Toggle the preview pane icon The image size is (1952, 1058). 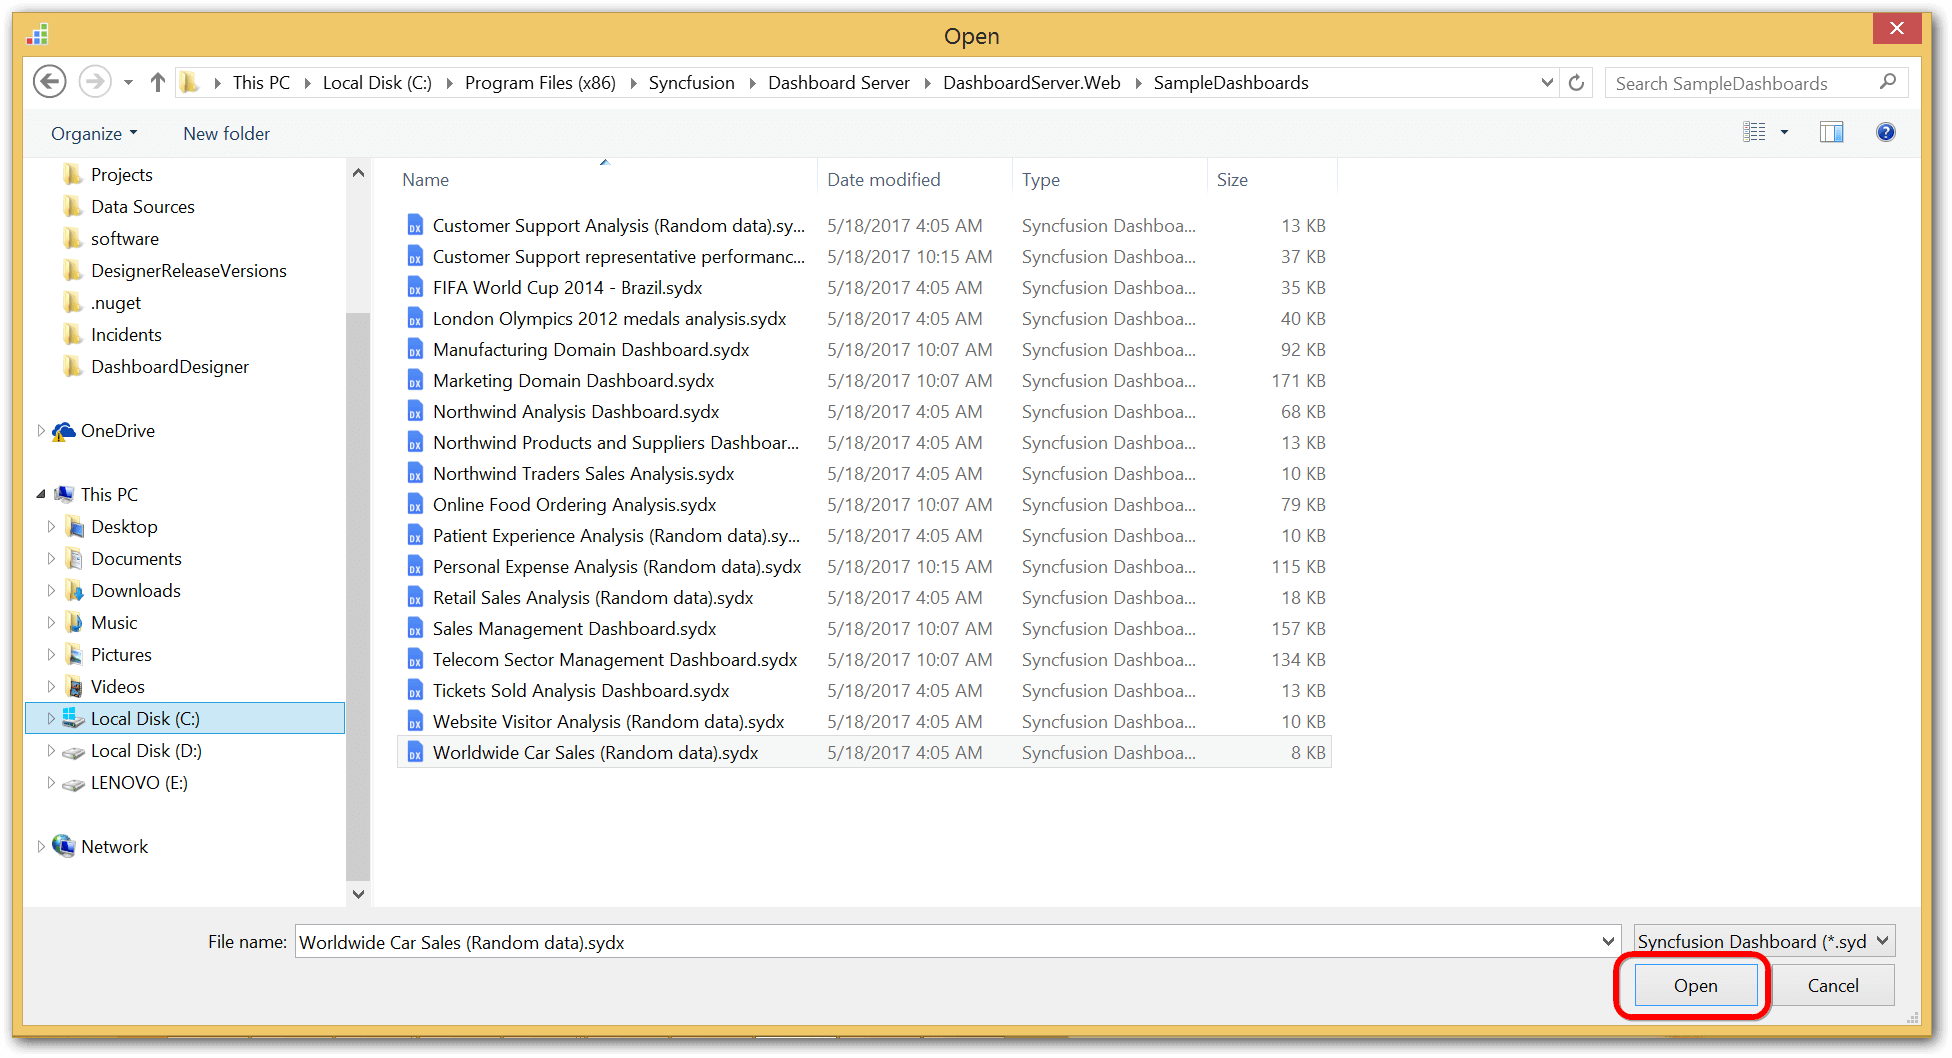[x=1831, y=132]
